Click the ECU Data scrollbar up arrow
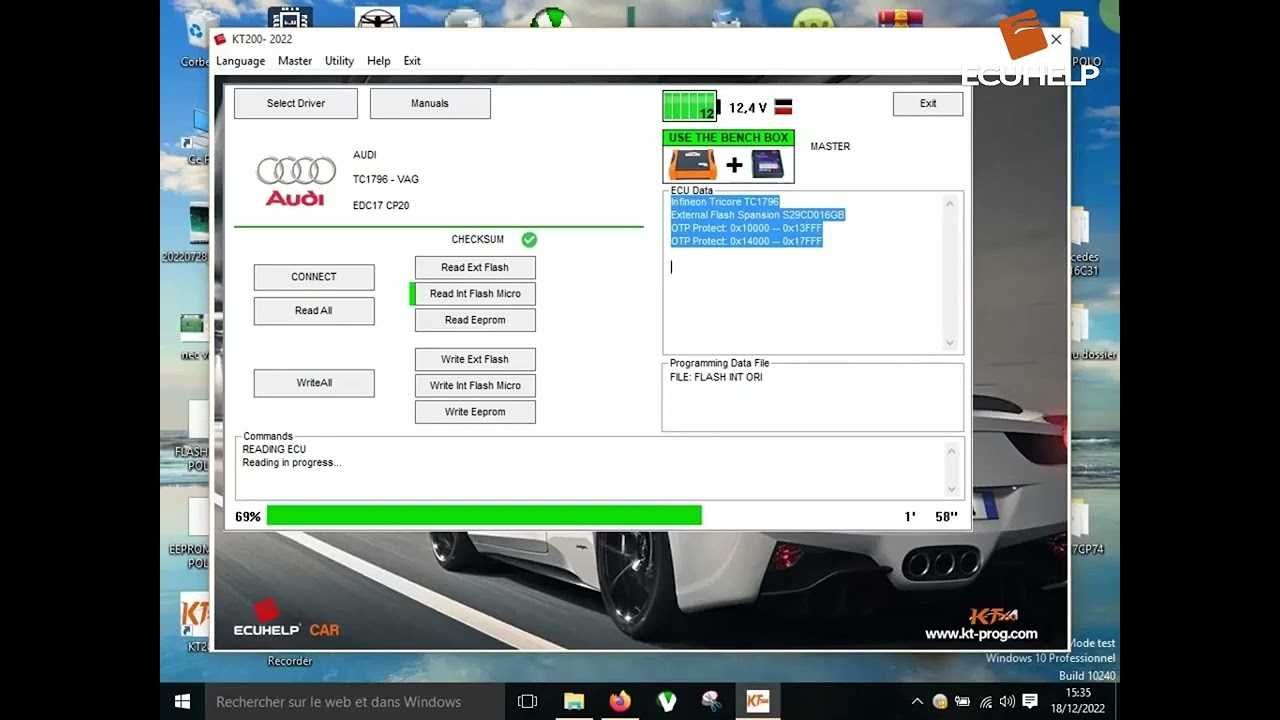Viewport: 1280px width, 720px height. pos(950,204)
